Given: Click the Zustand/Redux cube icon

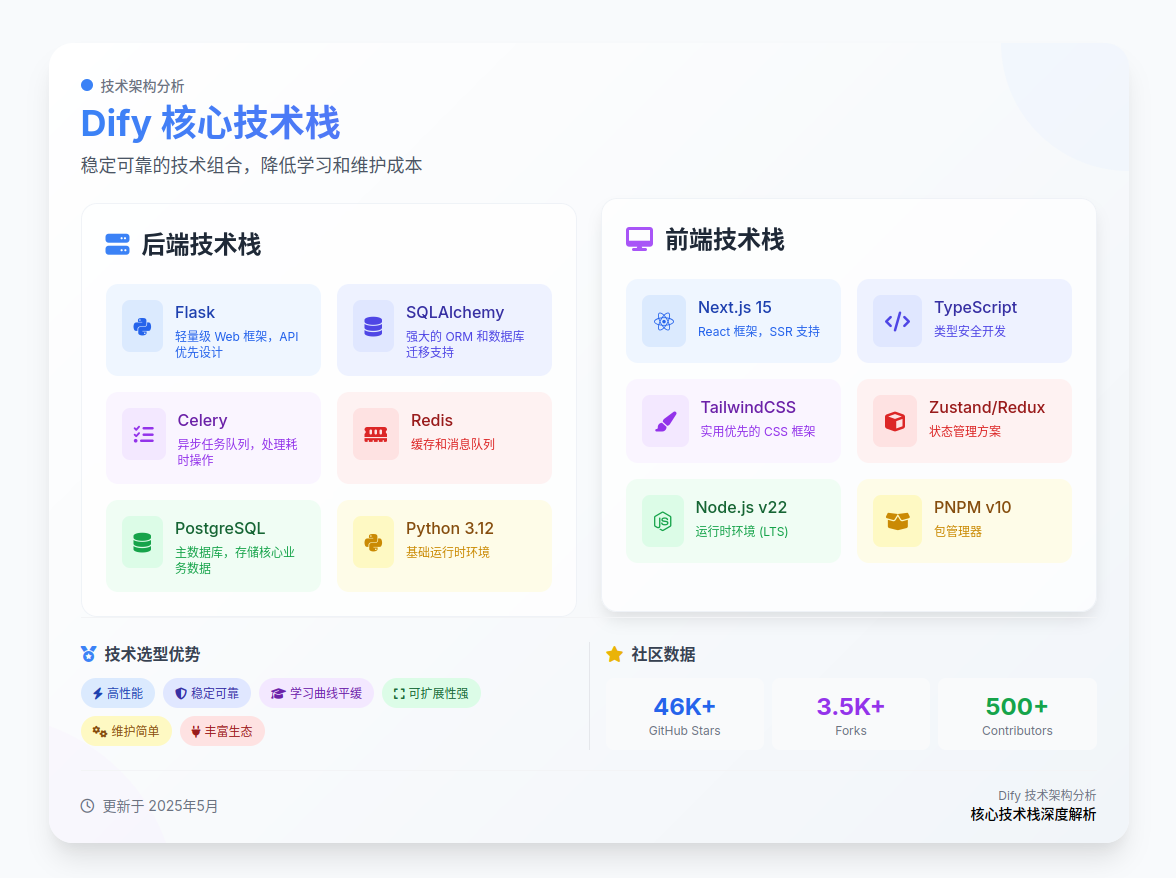Looking at the screenshot, I should pos(895,421).
